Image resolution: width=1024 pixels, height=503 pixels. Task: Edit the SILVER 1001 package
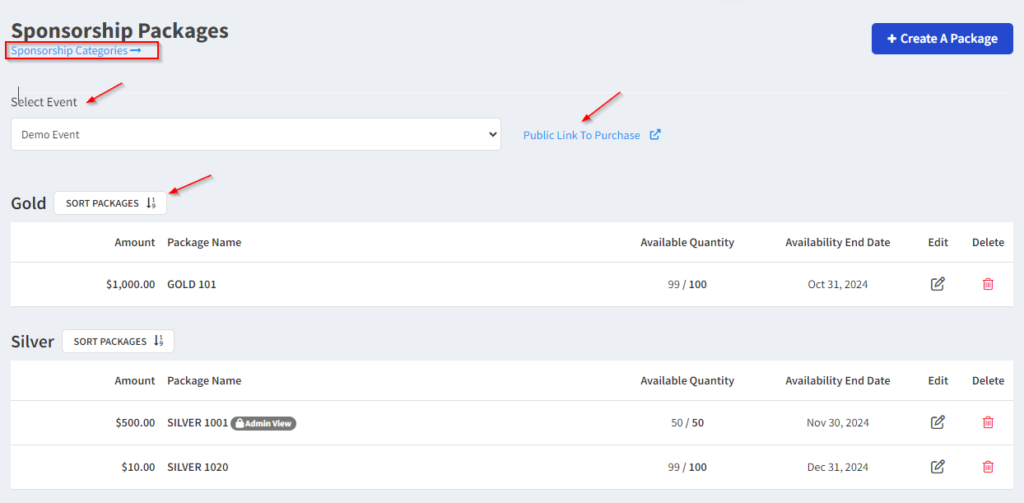(937, 422)
